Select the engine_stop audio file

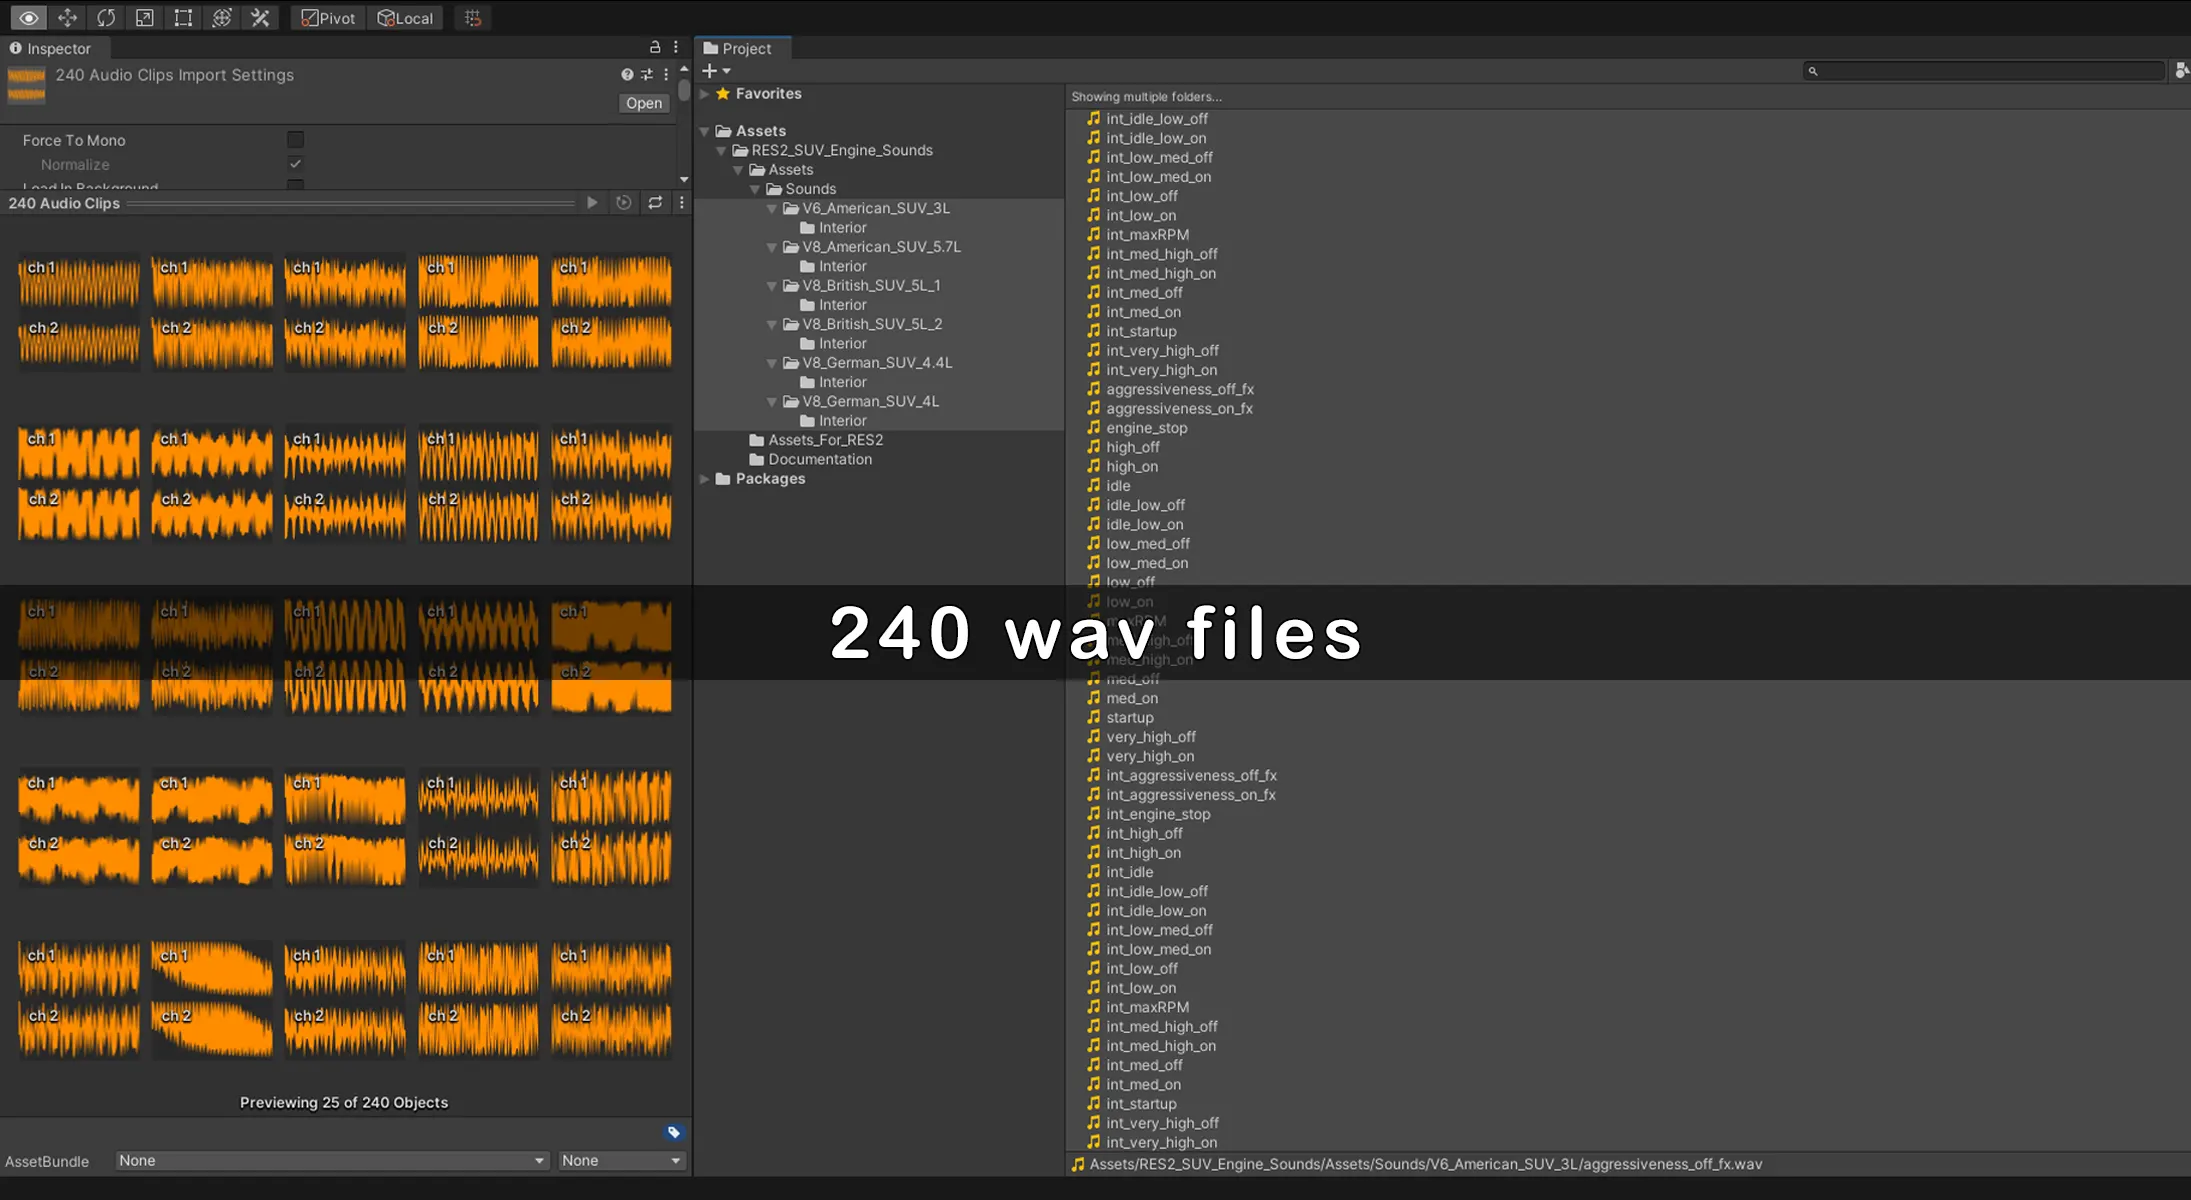(1146, 428)
